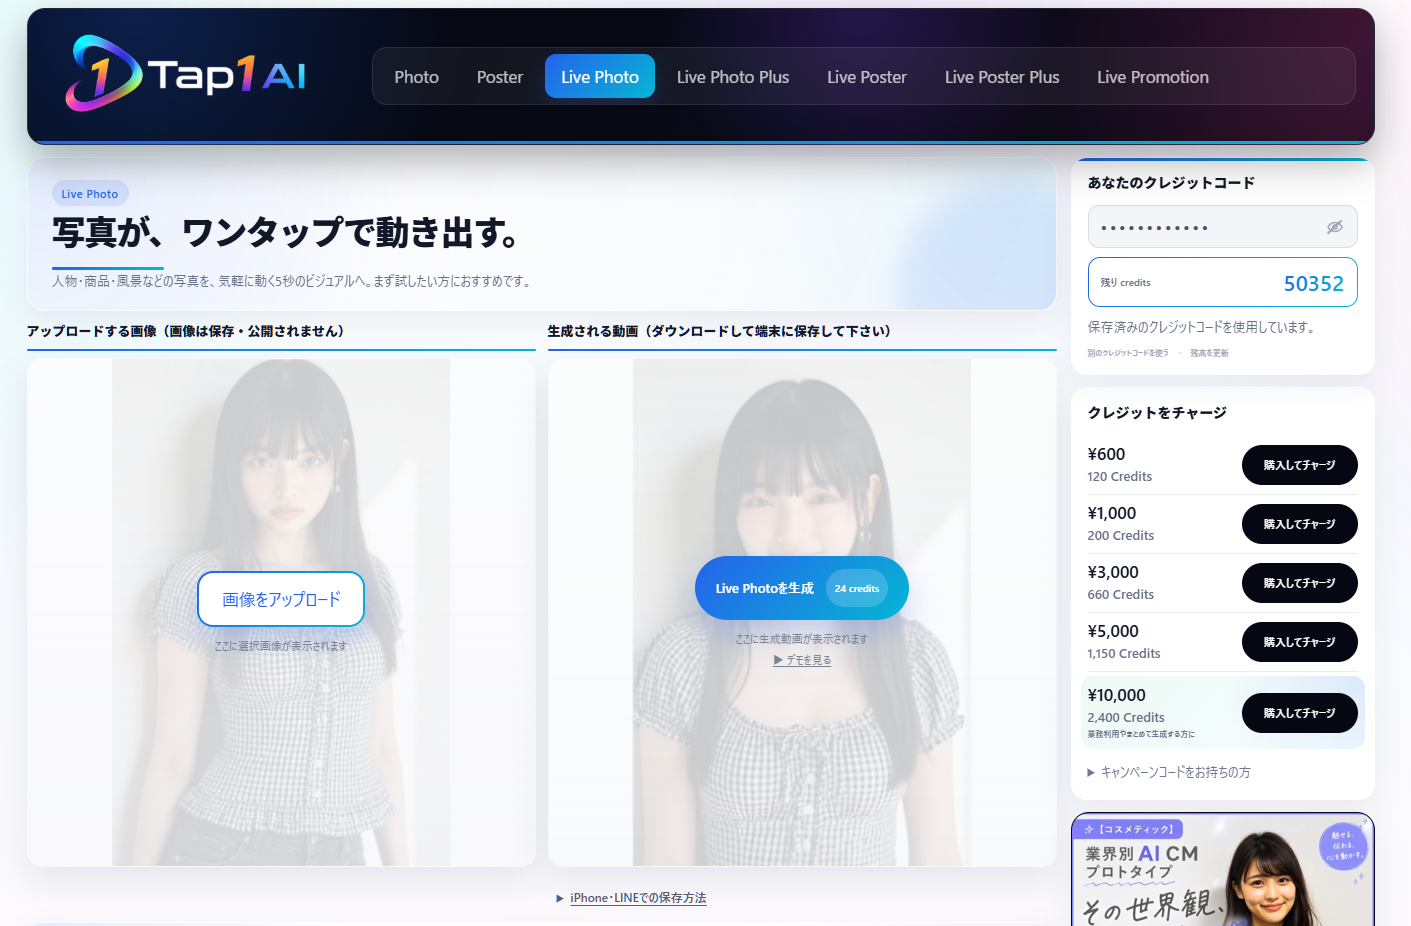Expand iPhone・LINEでの保存方法 section
The height and width of the screenshot is (926, 1411).
631,898
